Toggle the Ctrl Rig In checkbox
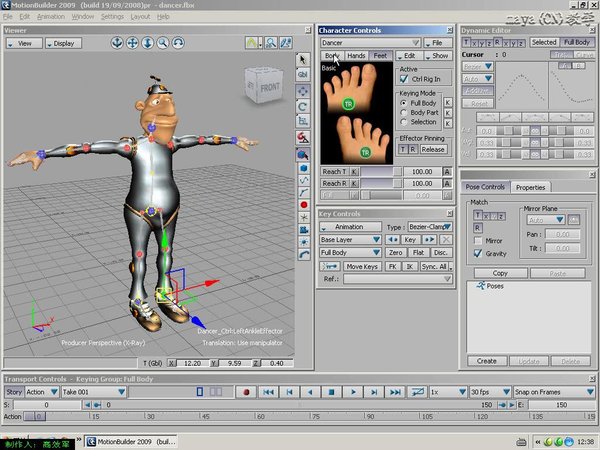Screen dimensions: 600x450 coord(404,77)
